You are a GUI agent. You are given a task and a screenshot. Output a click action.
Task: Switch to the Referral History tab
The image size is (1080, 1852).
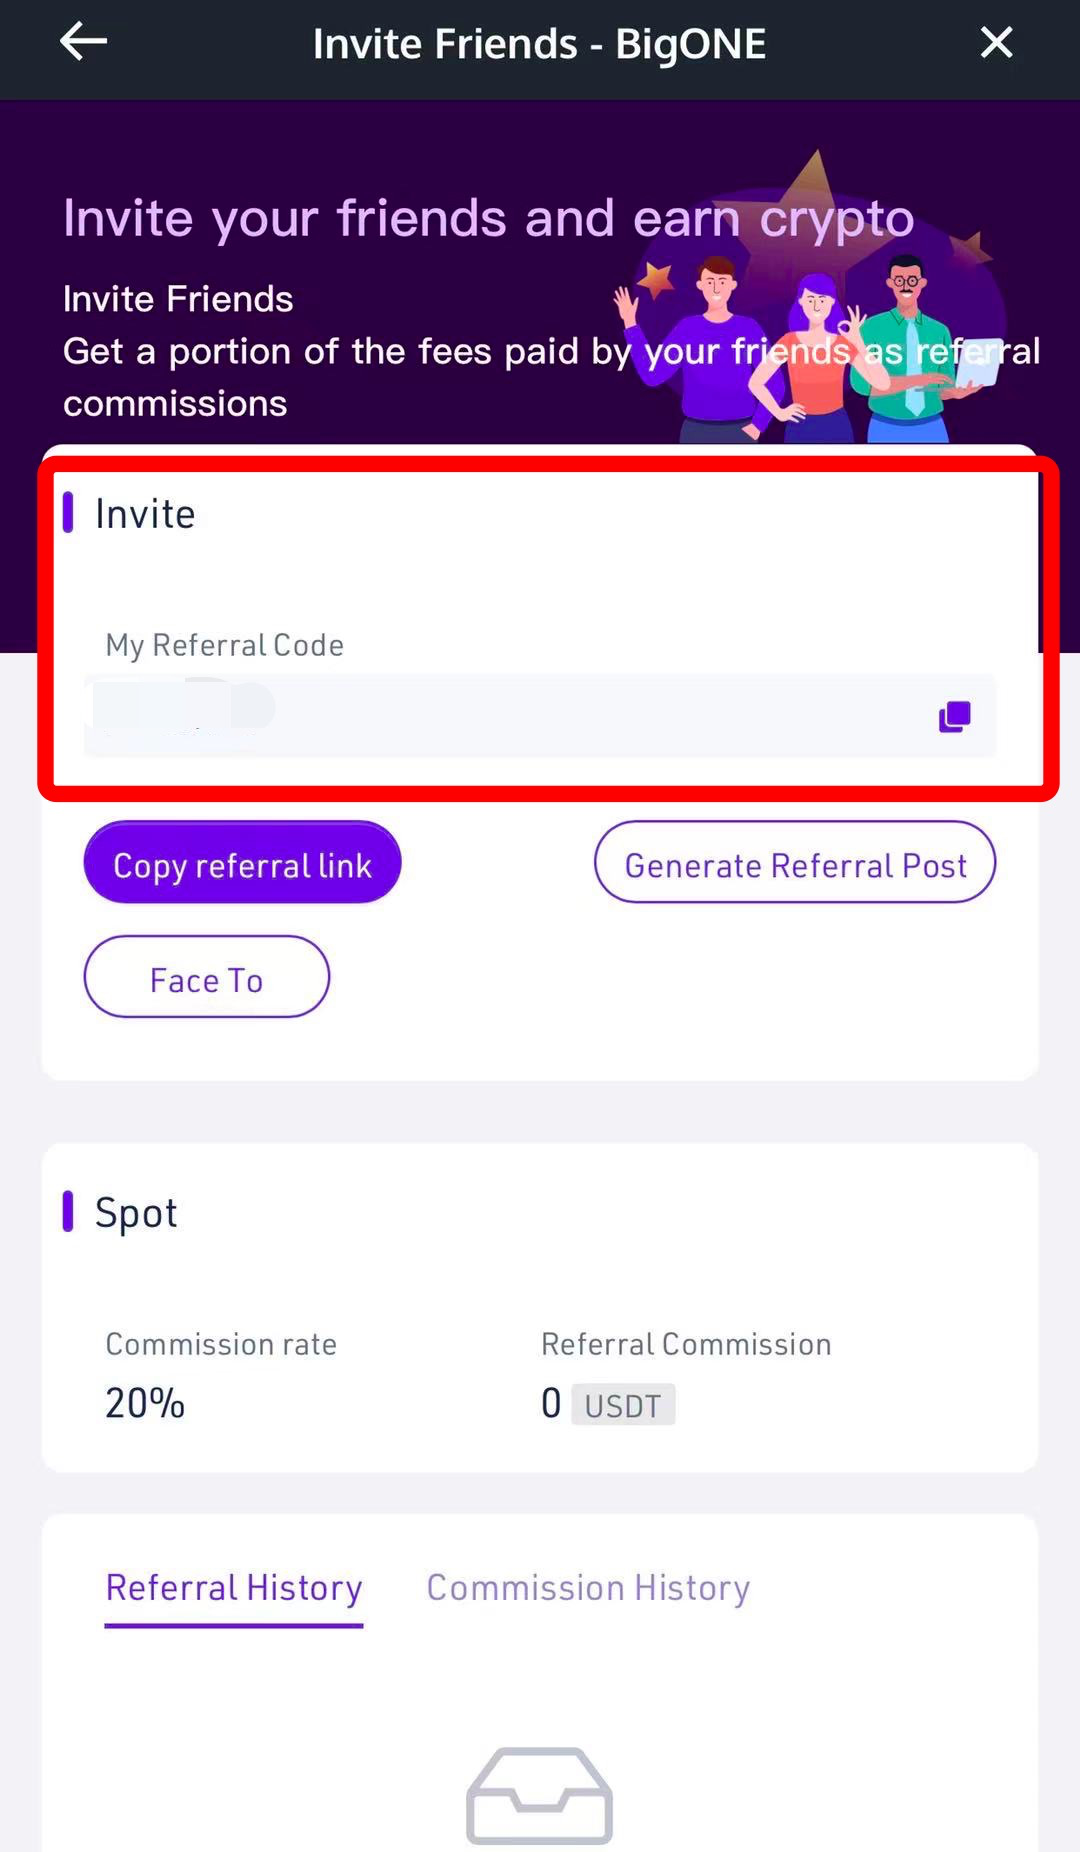(x=234, y=1588)
